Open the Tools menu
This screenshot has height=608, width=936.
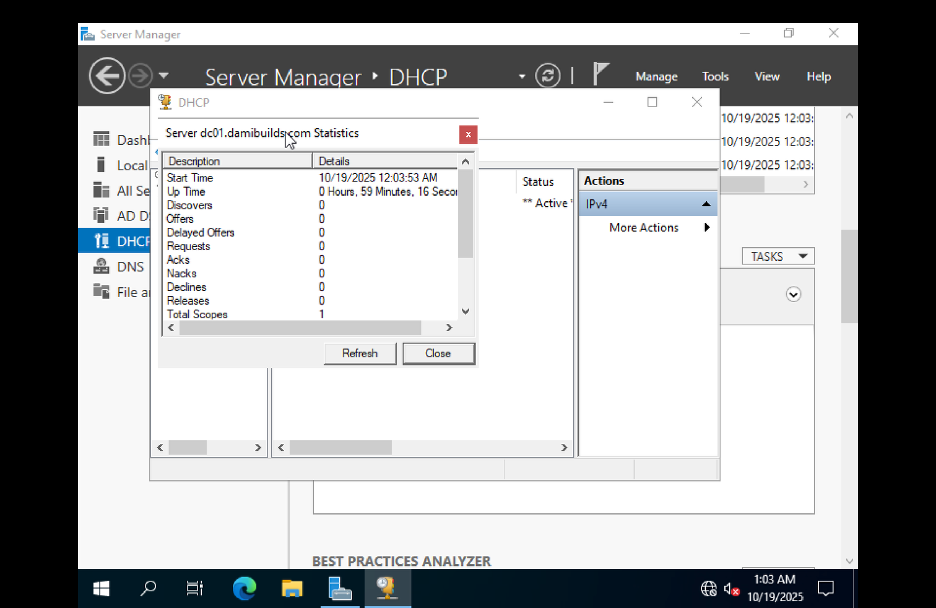click(x=715, y=76)
